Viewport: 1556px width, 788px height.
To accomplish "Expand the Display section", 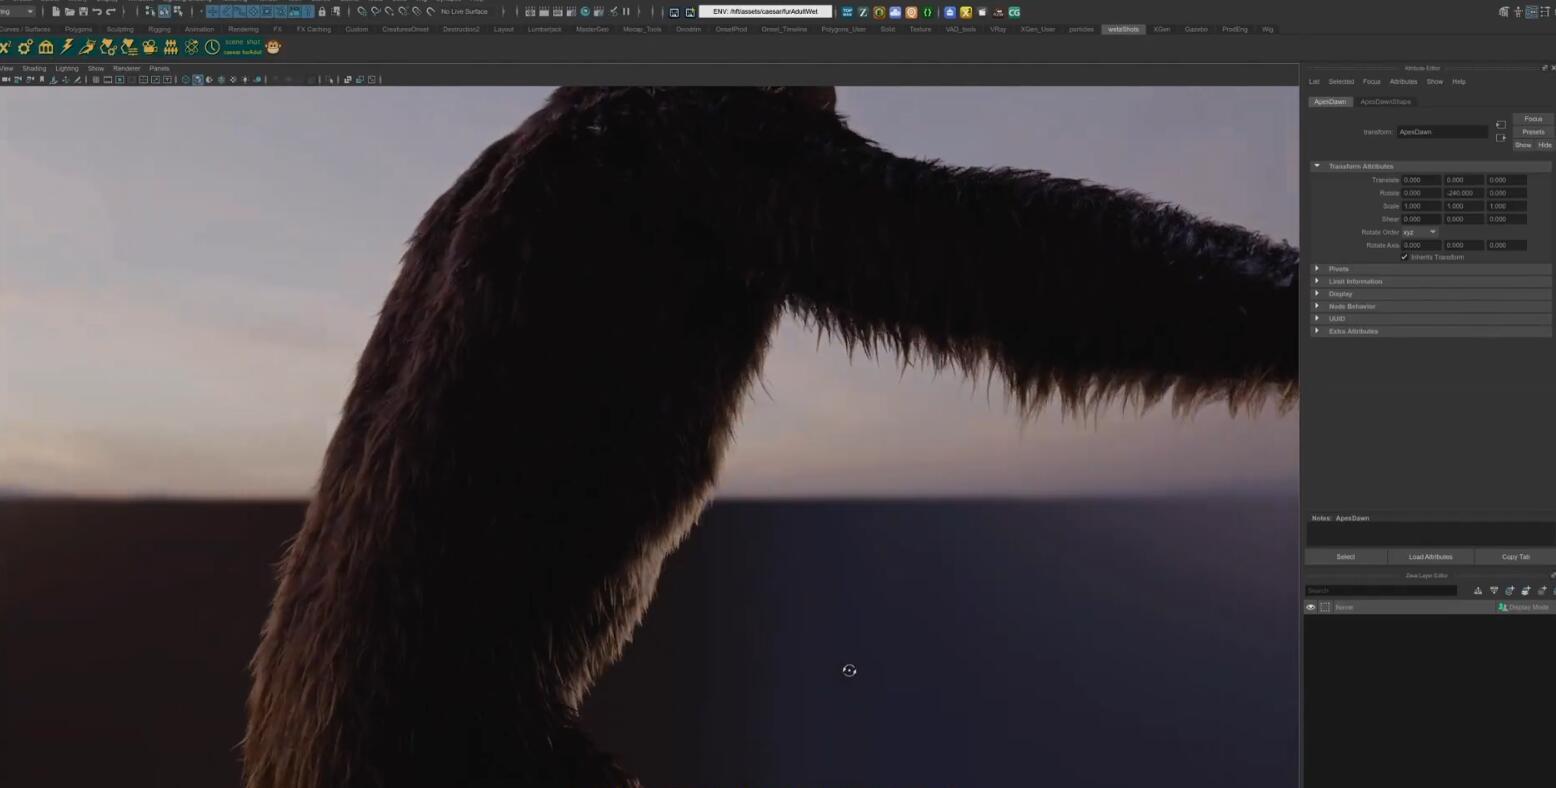I will (x=1430, y=294).
